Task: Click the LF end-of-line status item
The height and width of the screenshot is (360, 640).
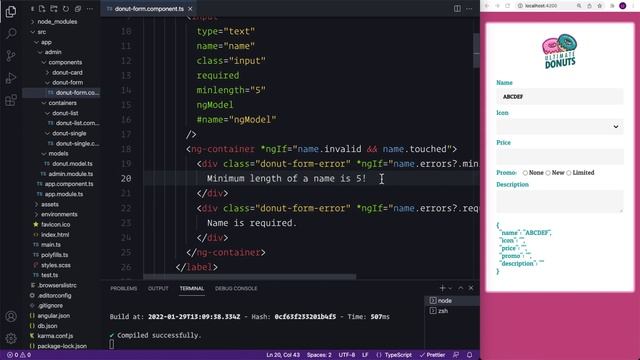Action: 365,355
